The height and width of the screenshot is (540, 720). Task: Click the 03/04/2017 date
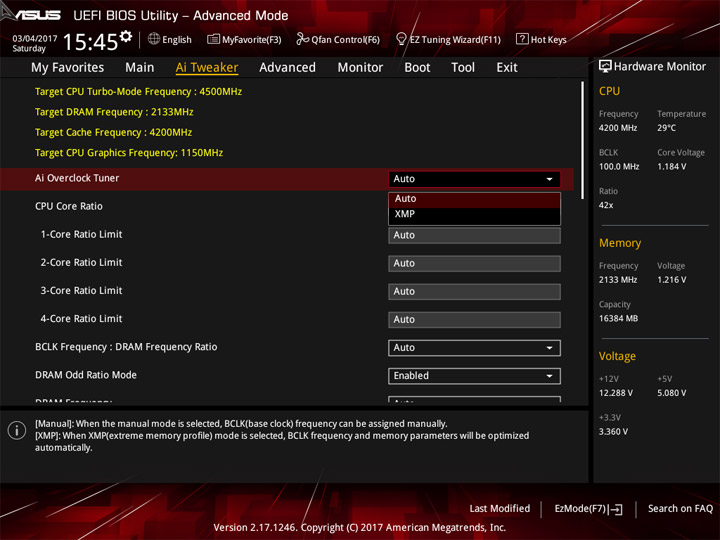tap(35, 38)
